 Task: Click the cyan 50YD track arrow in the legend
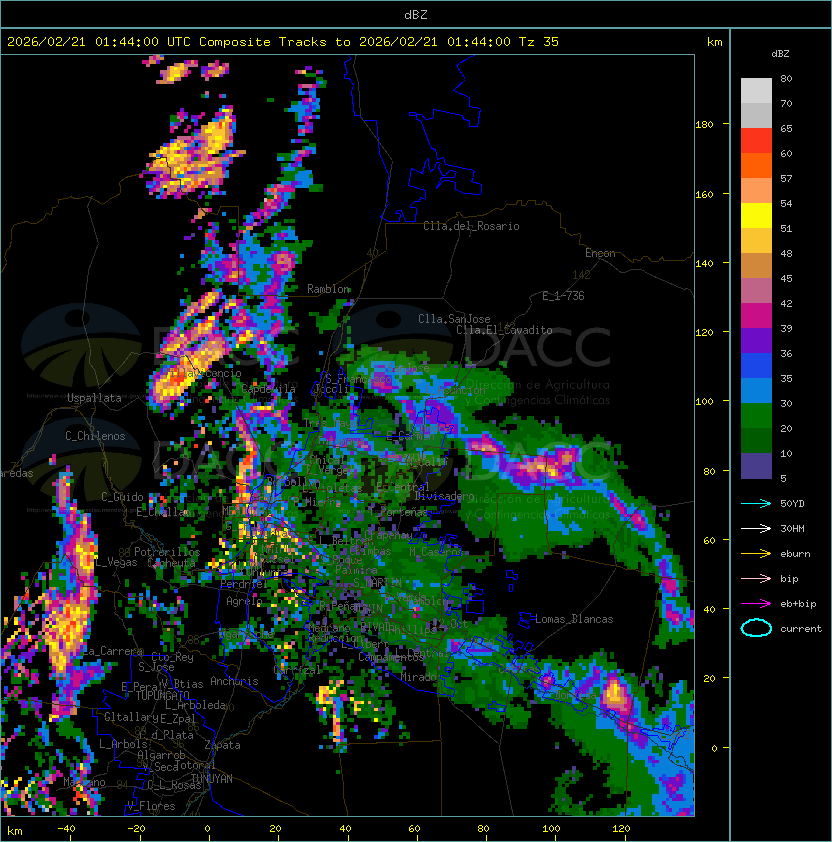click(756, 503)
